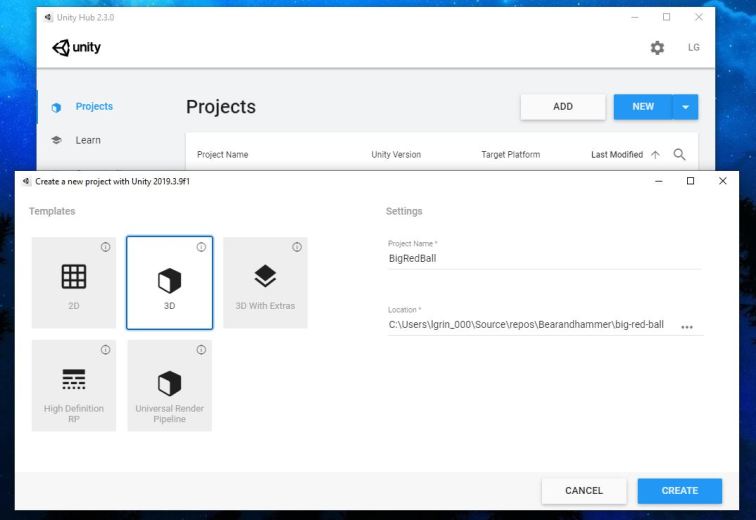Sort by Project Name column
The image size is (756, 520).
pyautogui.click(x=222, y=155)
